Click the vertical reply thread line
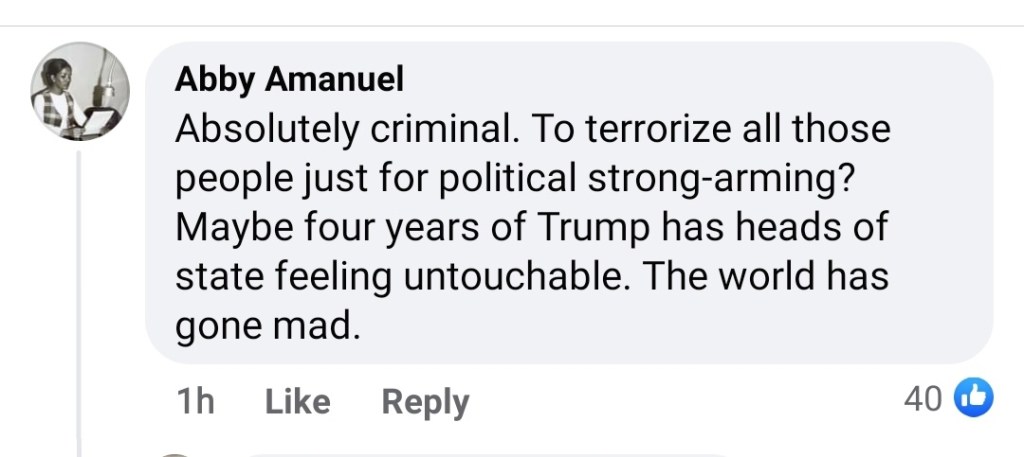Viewport: 1024px width, 457px height. (x=80, y=300)
